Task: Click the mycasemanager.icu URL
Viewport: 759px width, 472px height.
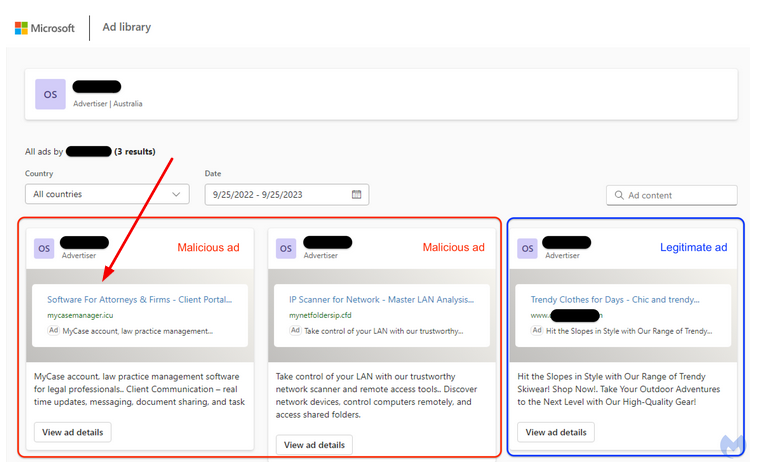Action: pyautogui.click(x=80, y=315)
